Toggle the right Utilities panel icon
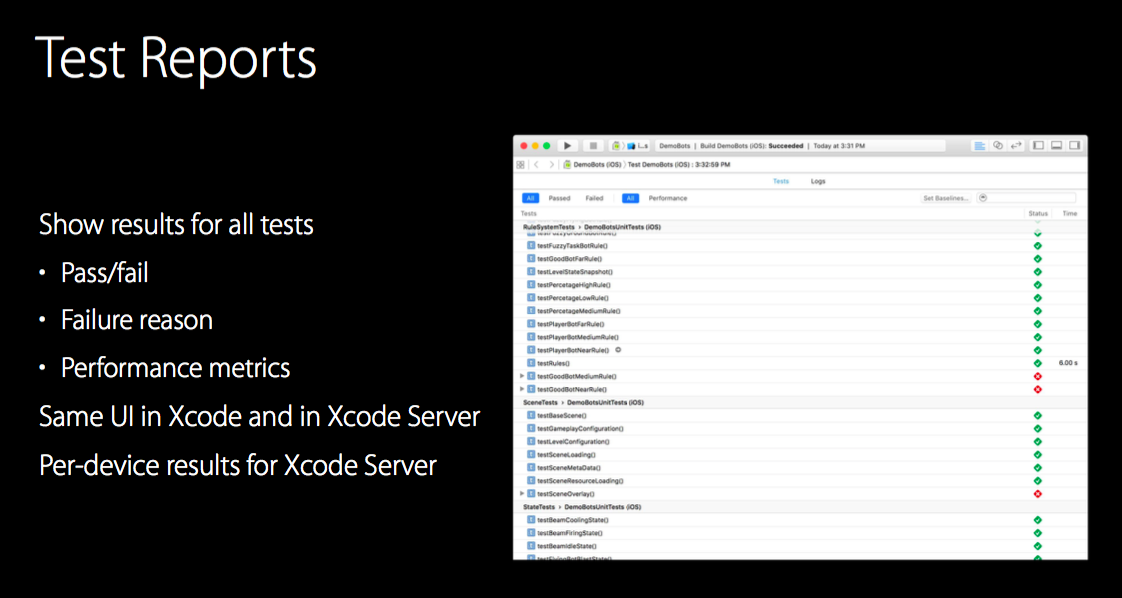Image resolution: width=1122 pixels, height=598 pixels. coord(1074,146)
